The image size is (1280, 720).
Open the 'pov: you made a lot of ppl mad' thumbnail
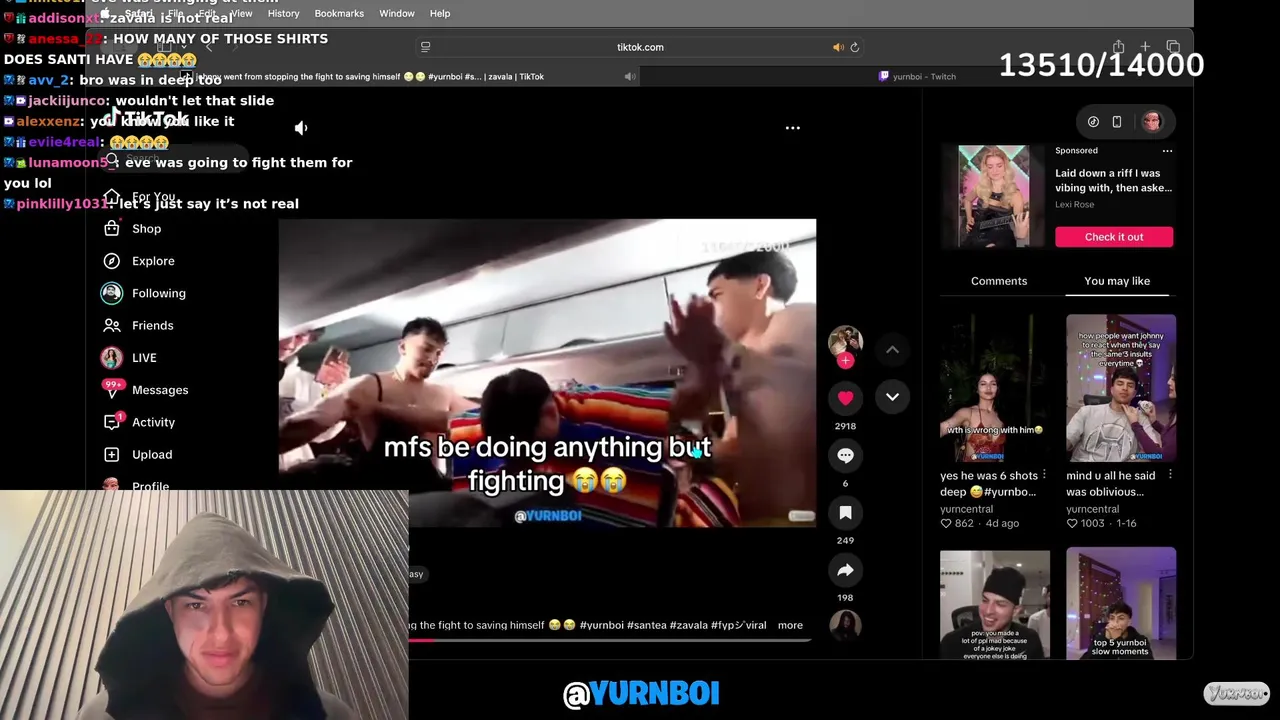(995, 603)
